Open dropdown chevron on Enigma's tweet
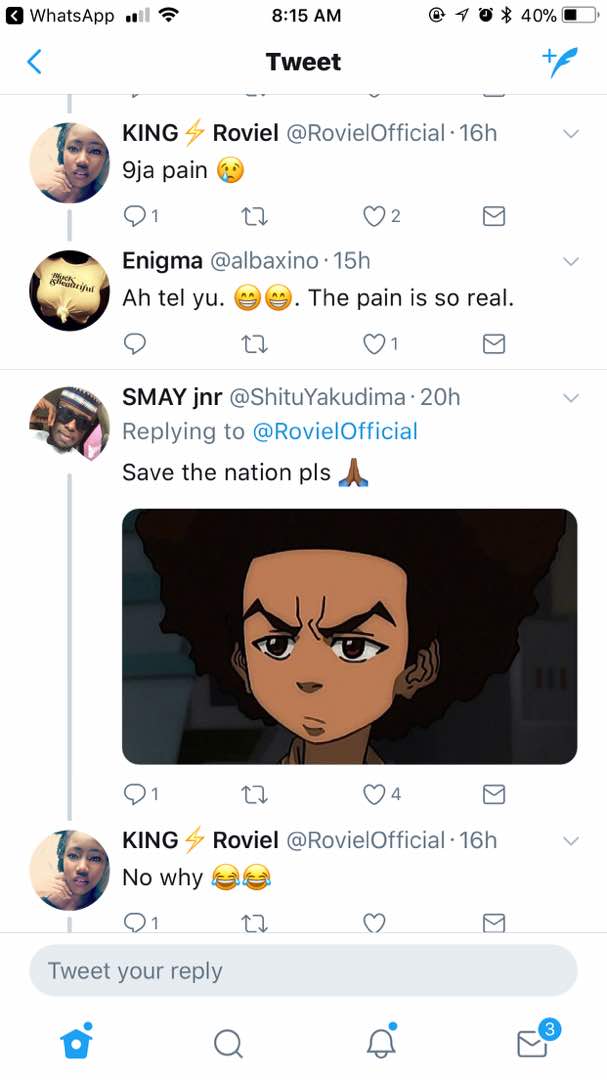The width and height of the screenshot is (607, 1080). (571, 262)
